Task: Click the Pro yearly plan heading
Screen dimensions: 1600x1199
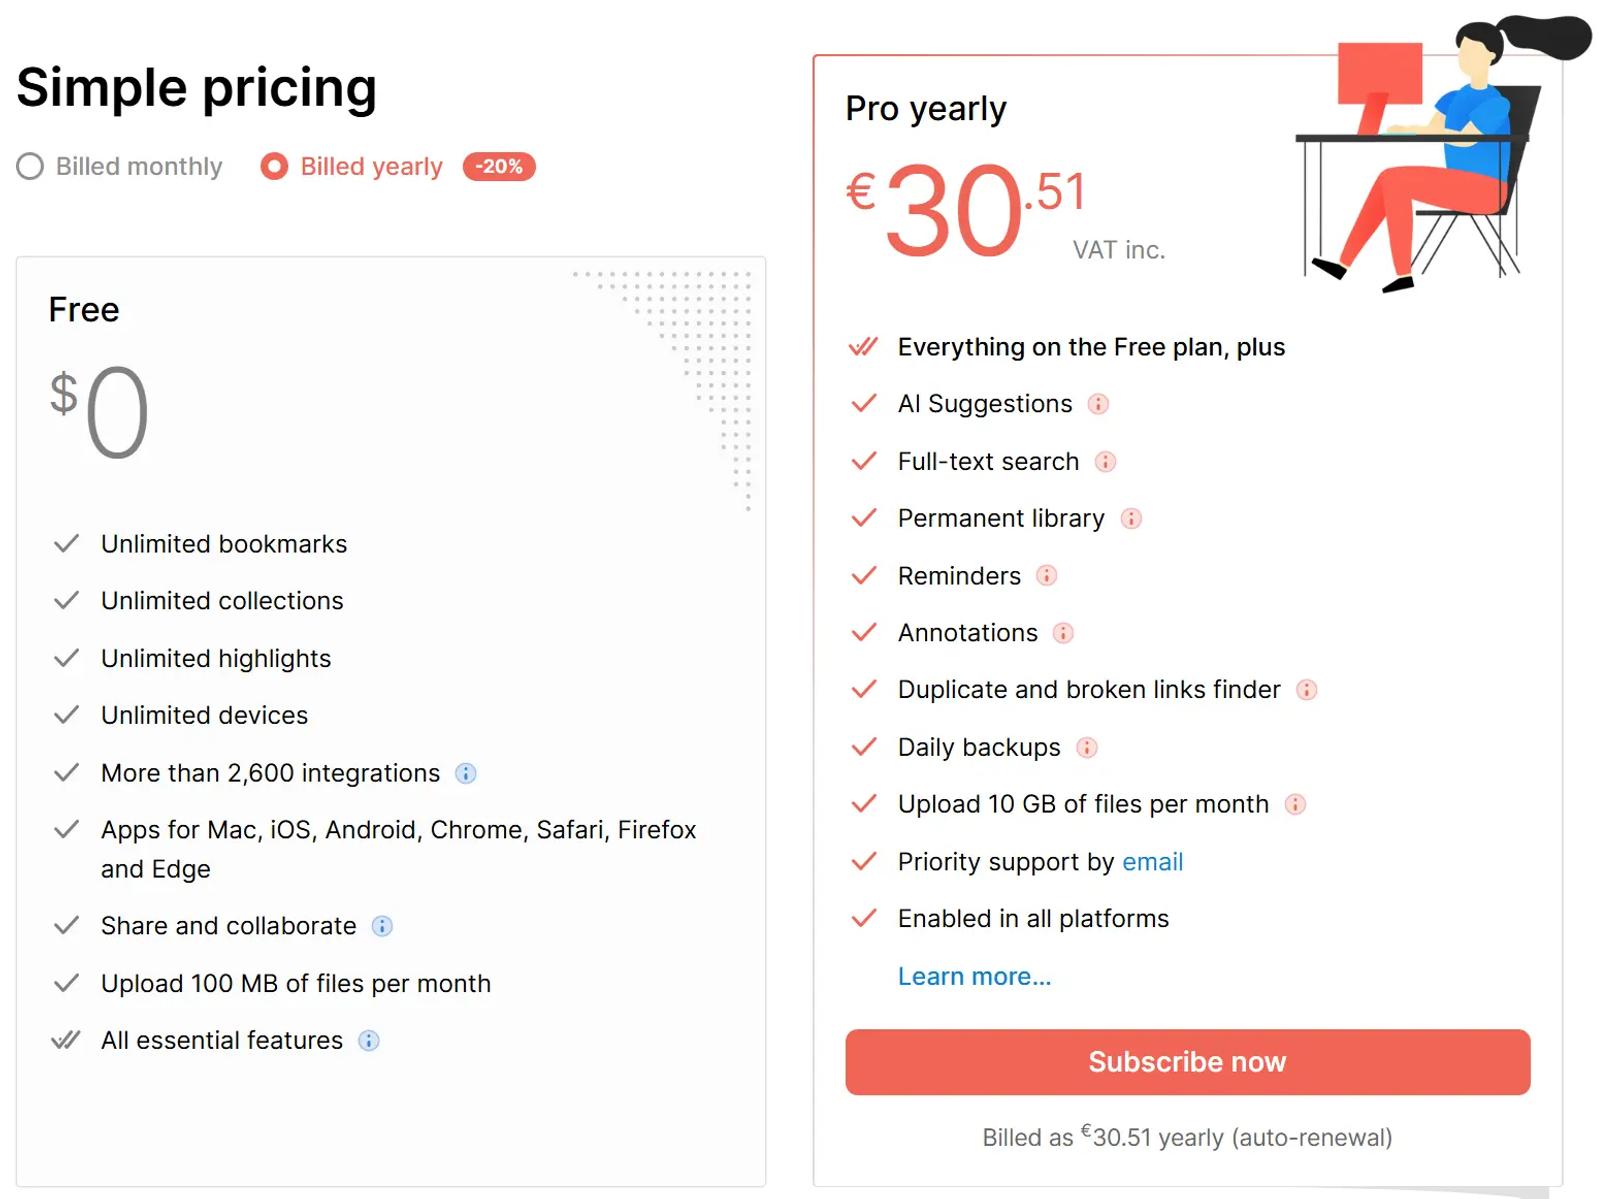Action: [926, 108]
